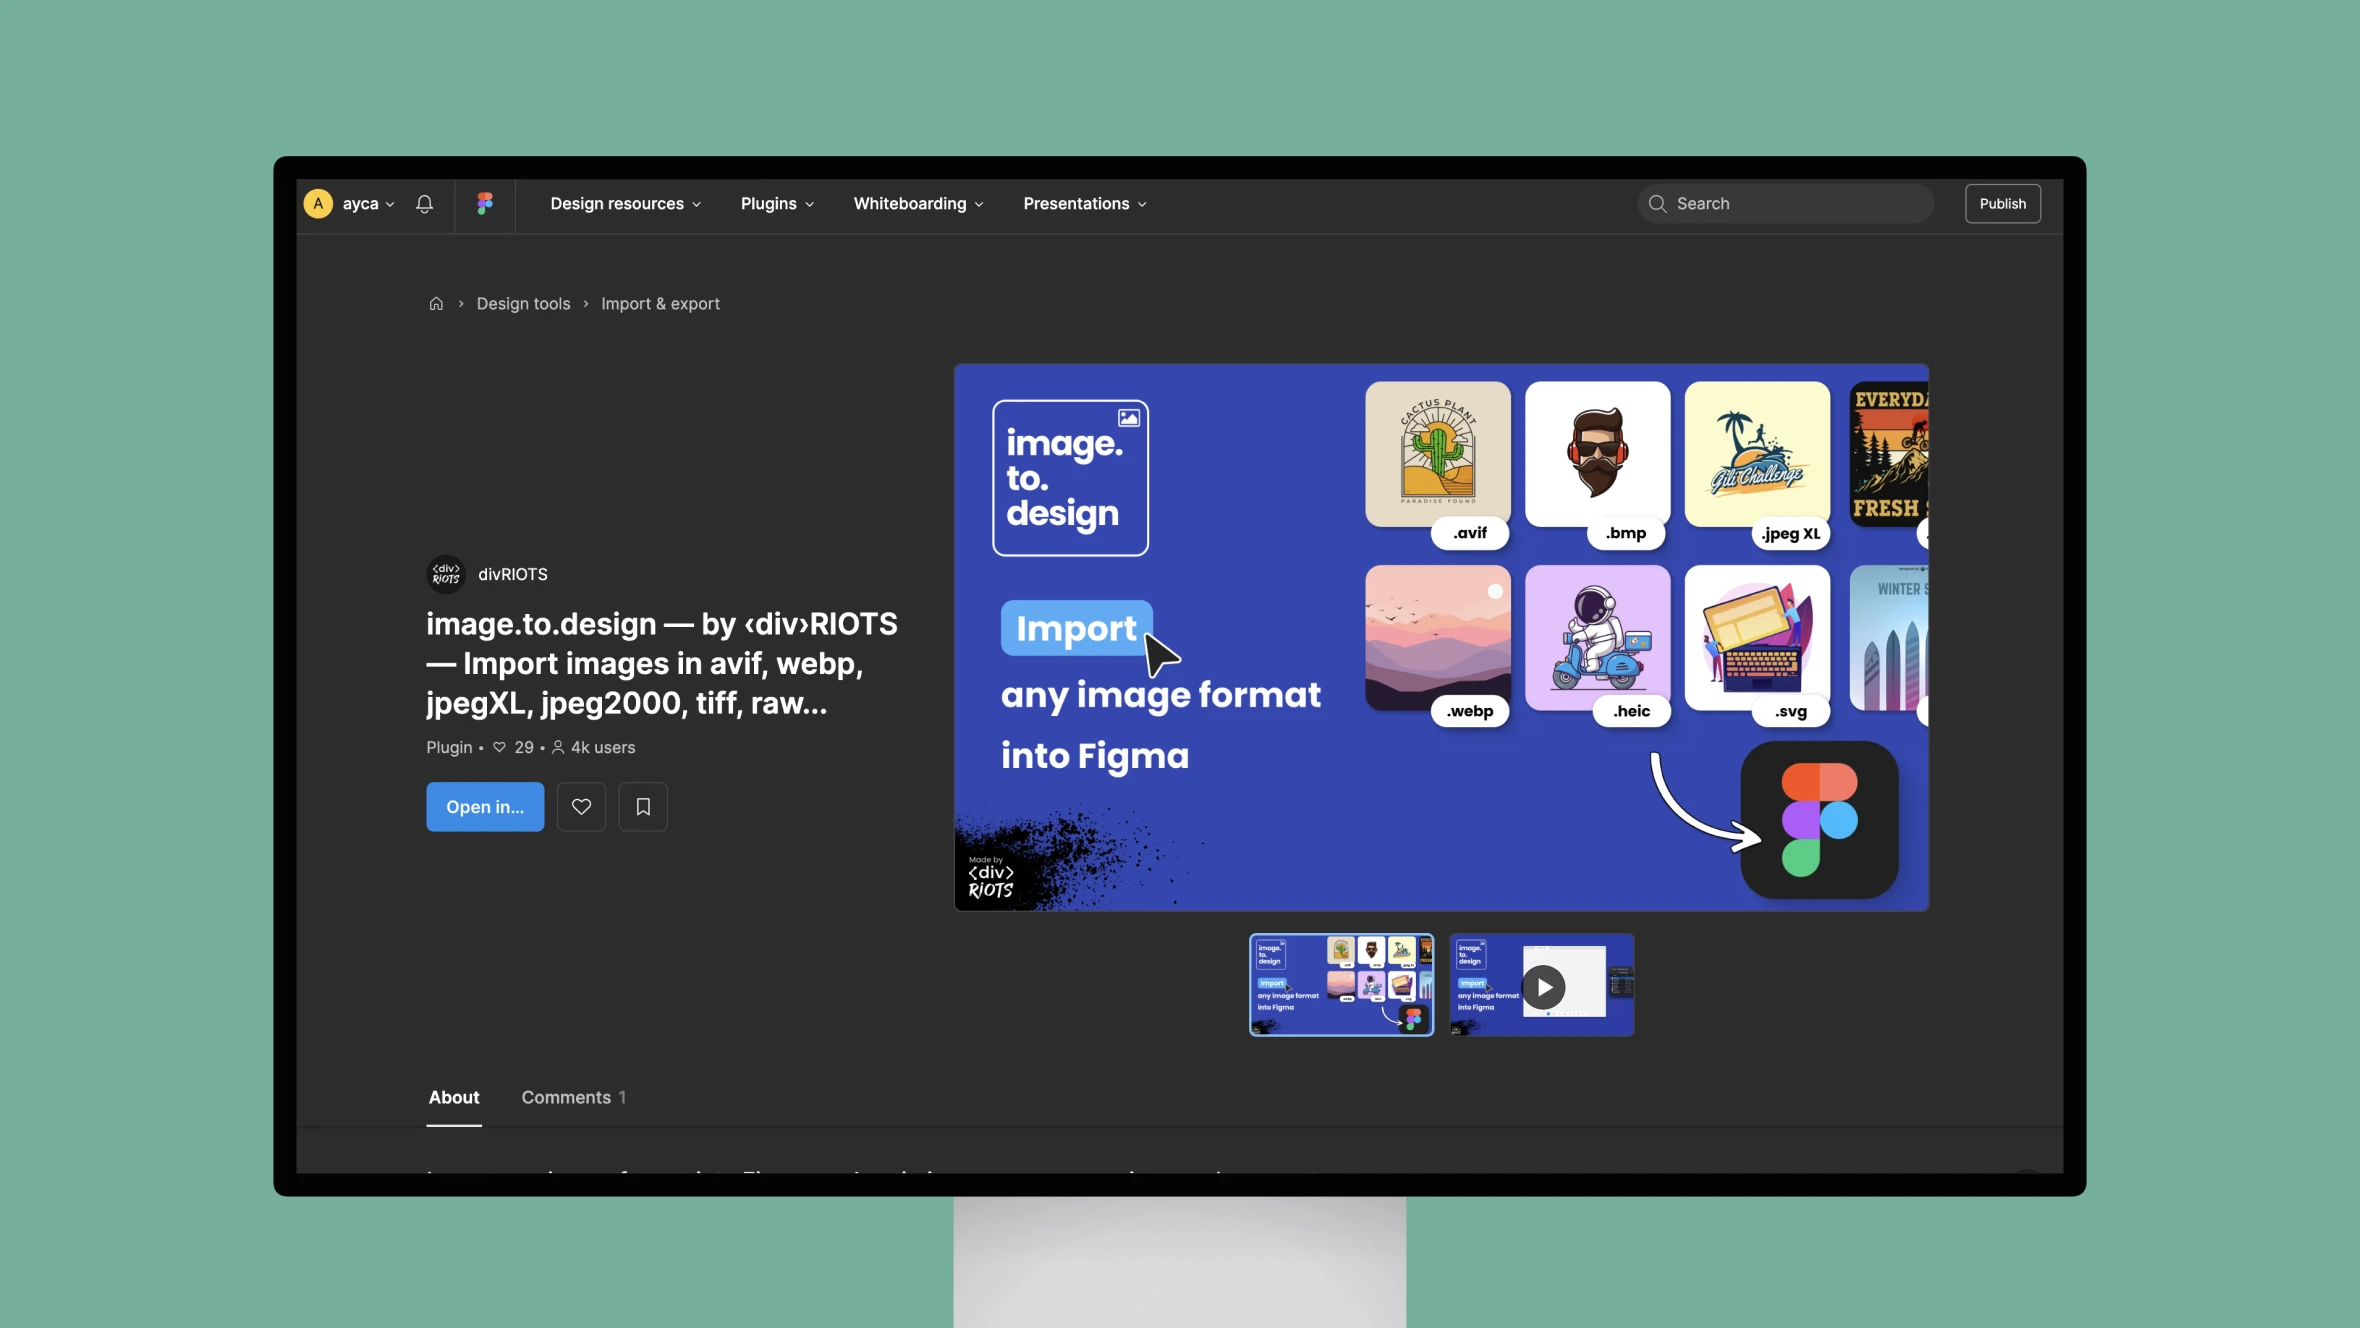
Task: Click Open in button for plugin
Action: (485, 806)
